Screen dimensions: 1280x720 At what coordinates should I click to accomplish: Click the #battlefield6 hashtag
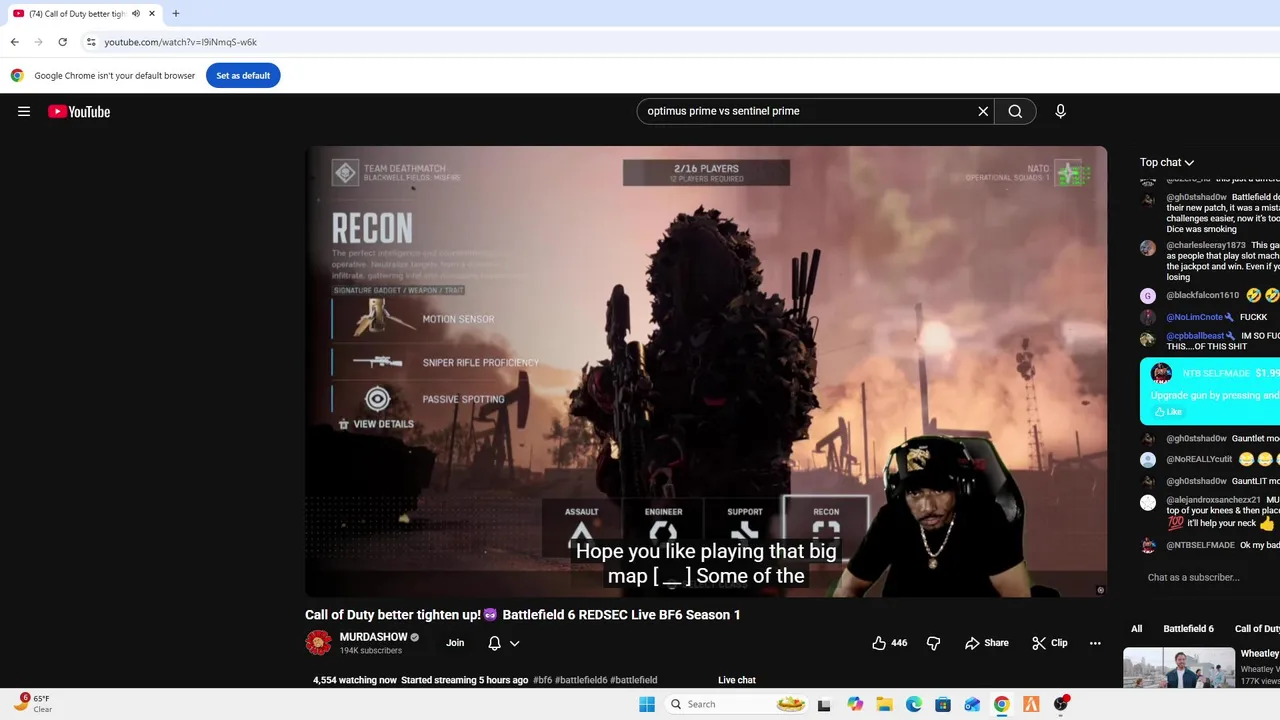pos(581,680)
